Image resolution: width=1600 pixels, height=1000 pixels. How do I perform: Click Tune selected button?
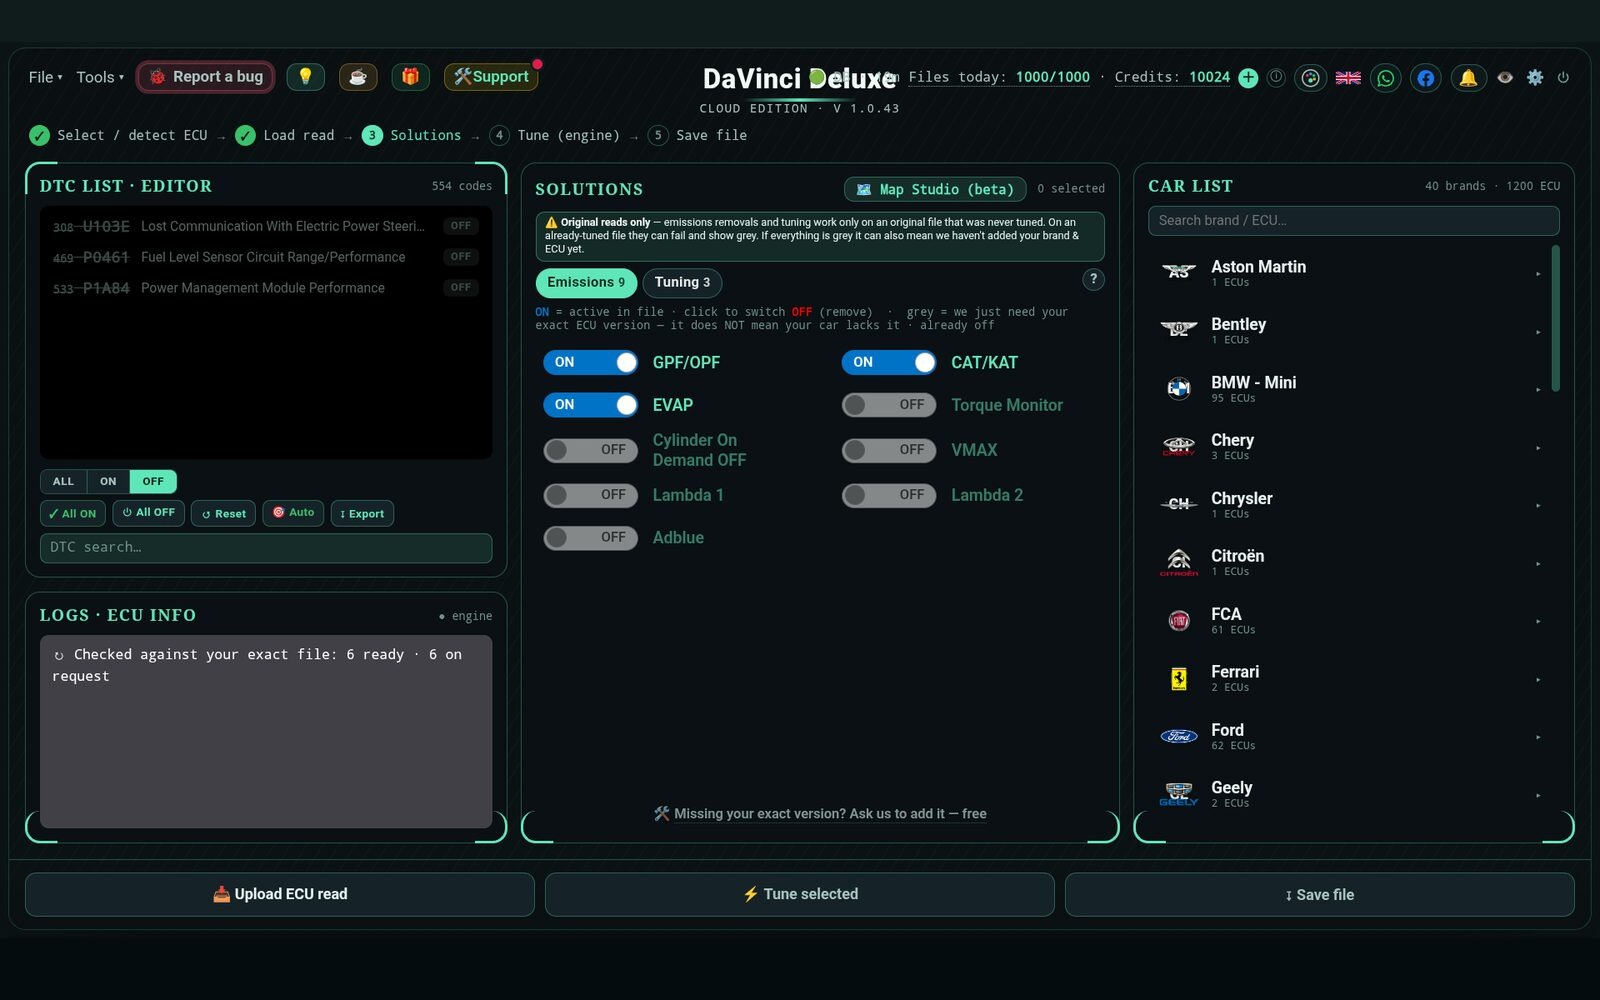point(800,895)
